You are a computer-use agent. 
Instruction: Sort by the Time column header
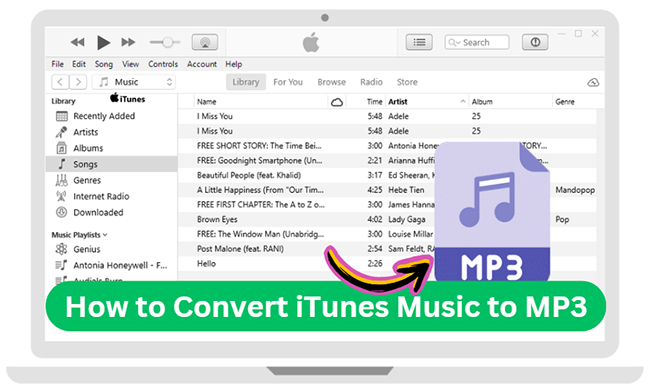[374, 102]
